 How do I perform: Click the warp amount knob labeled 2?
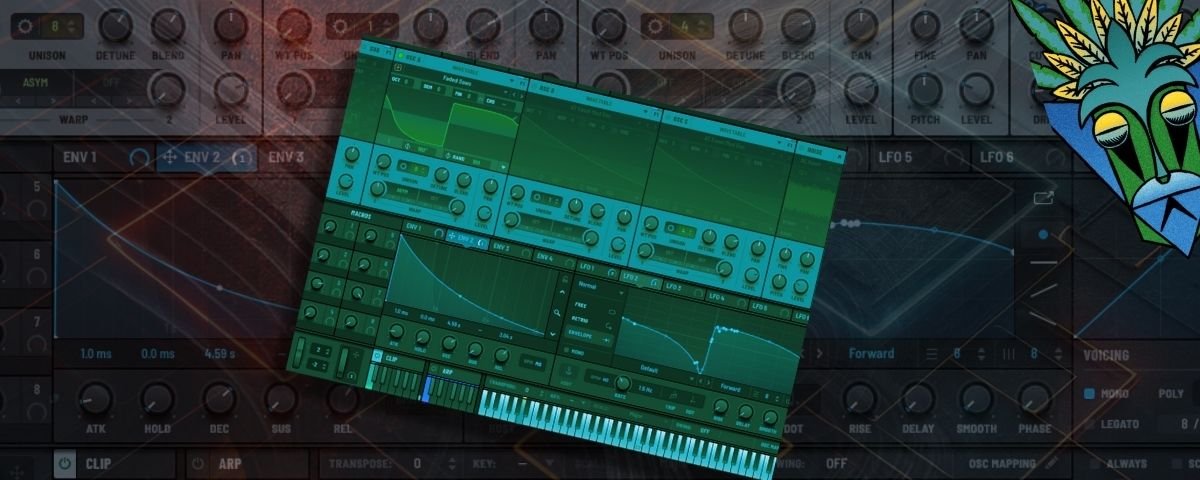pyautogui.click(x=166, y=90)
